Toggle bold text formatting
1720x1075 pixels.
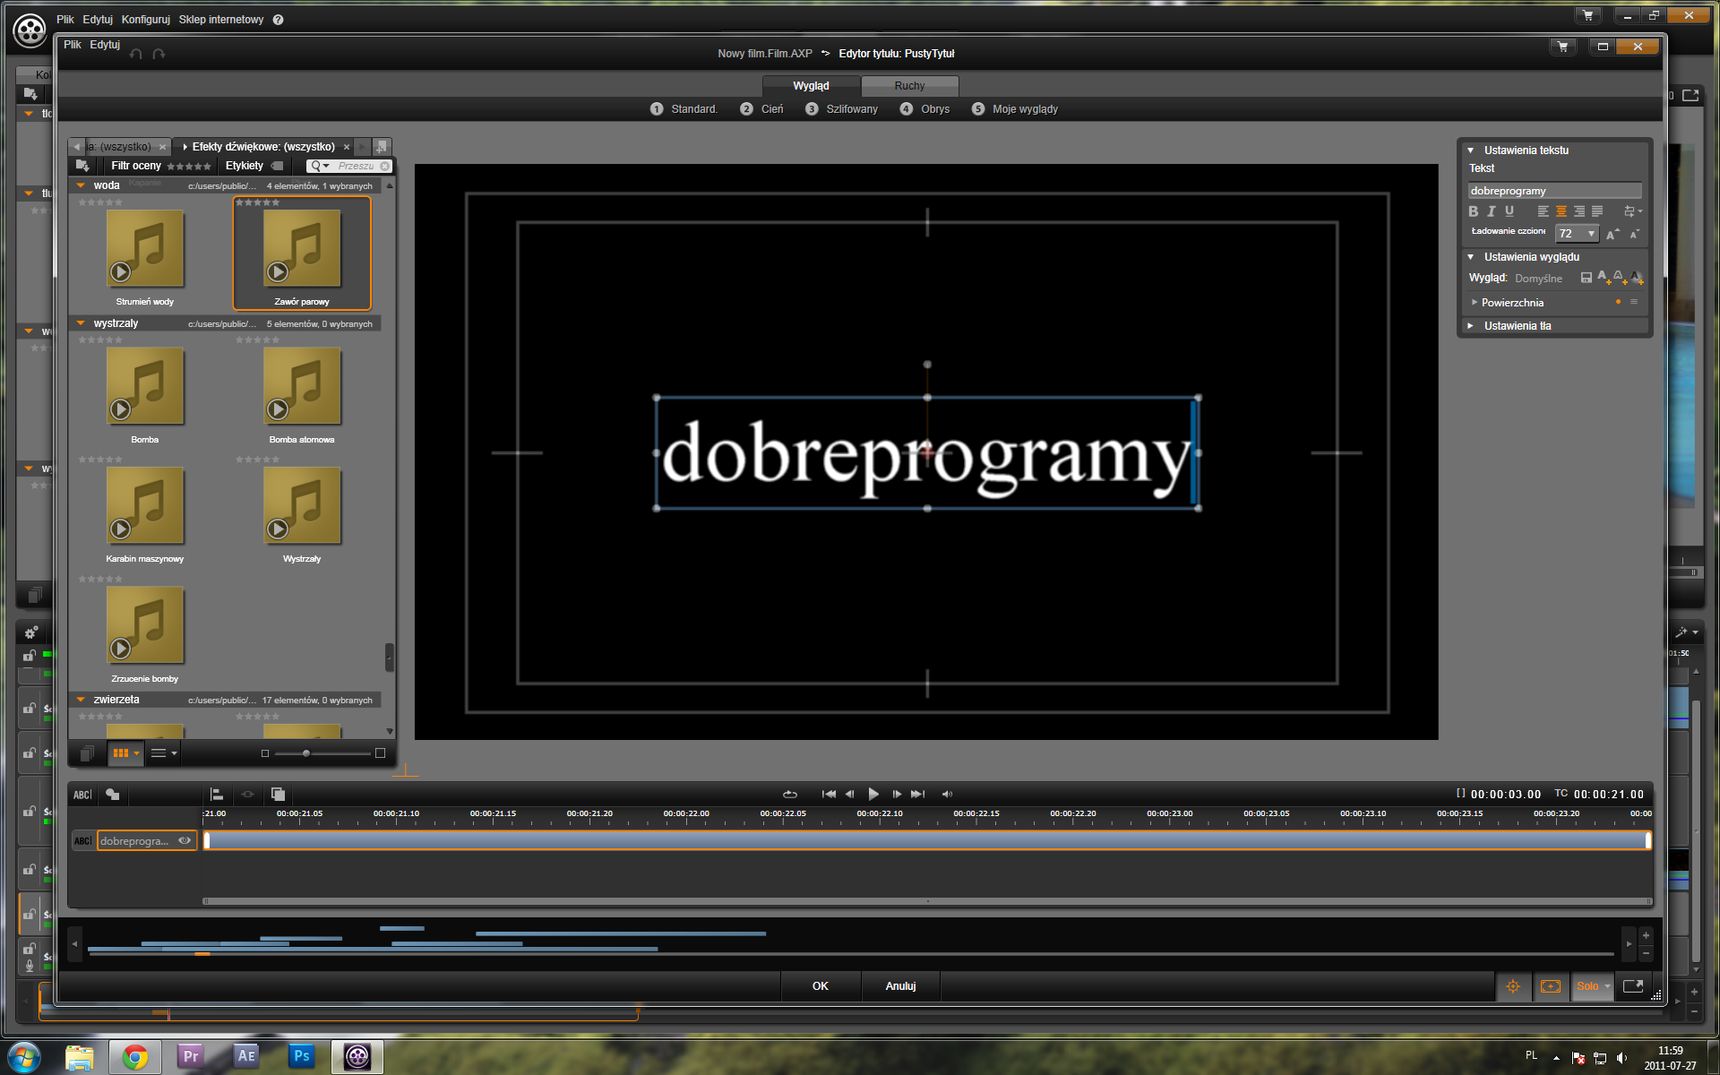click(1473, 211)
